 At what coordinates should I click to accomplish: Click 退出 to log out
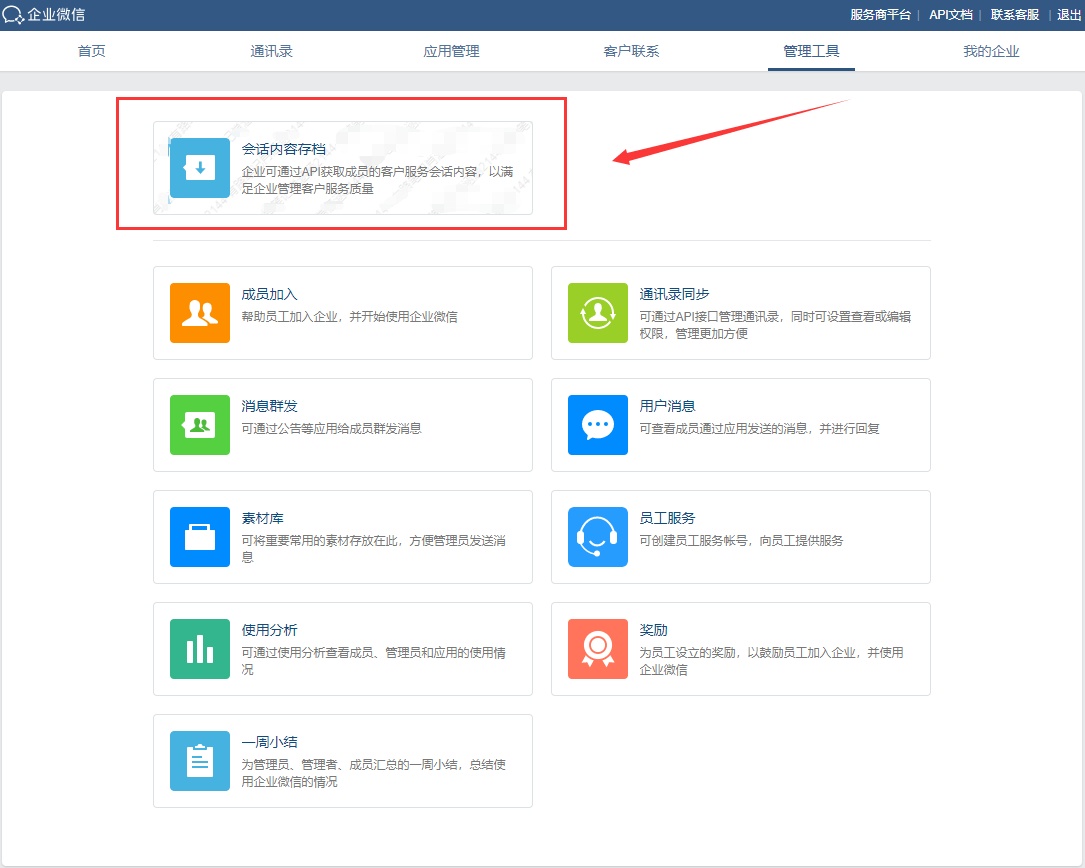coord(1069,14)
